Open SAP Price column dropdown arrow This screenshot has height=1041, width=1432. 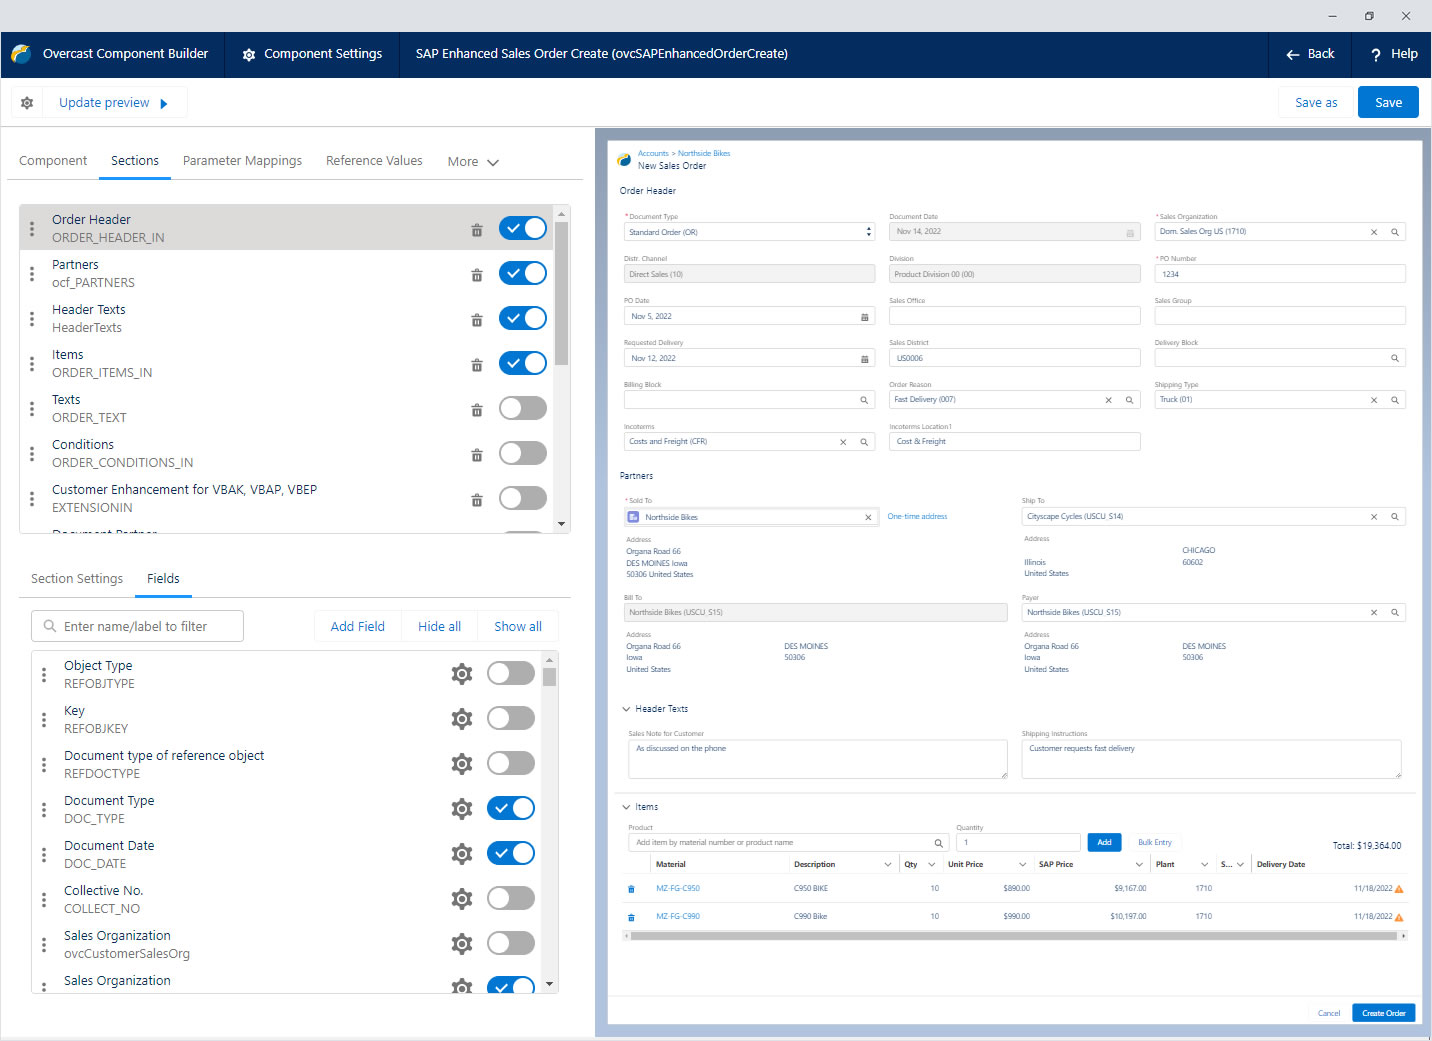[x=1139, y=865]
